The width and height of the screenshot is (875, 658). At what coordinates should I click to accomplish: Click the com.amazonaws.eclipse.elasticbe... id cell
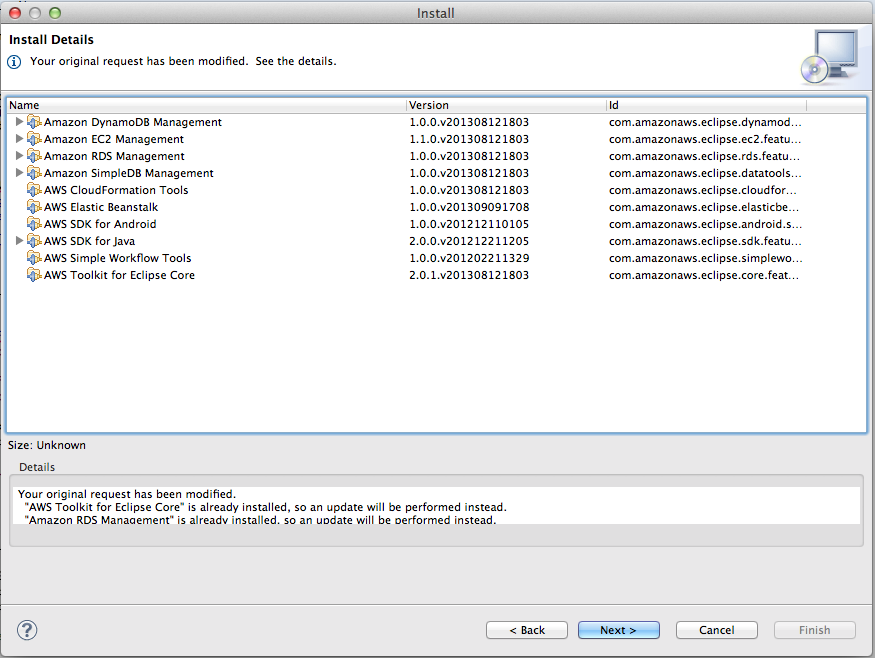[x=704, y=207]
